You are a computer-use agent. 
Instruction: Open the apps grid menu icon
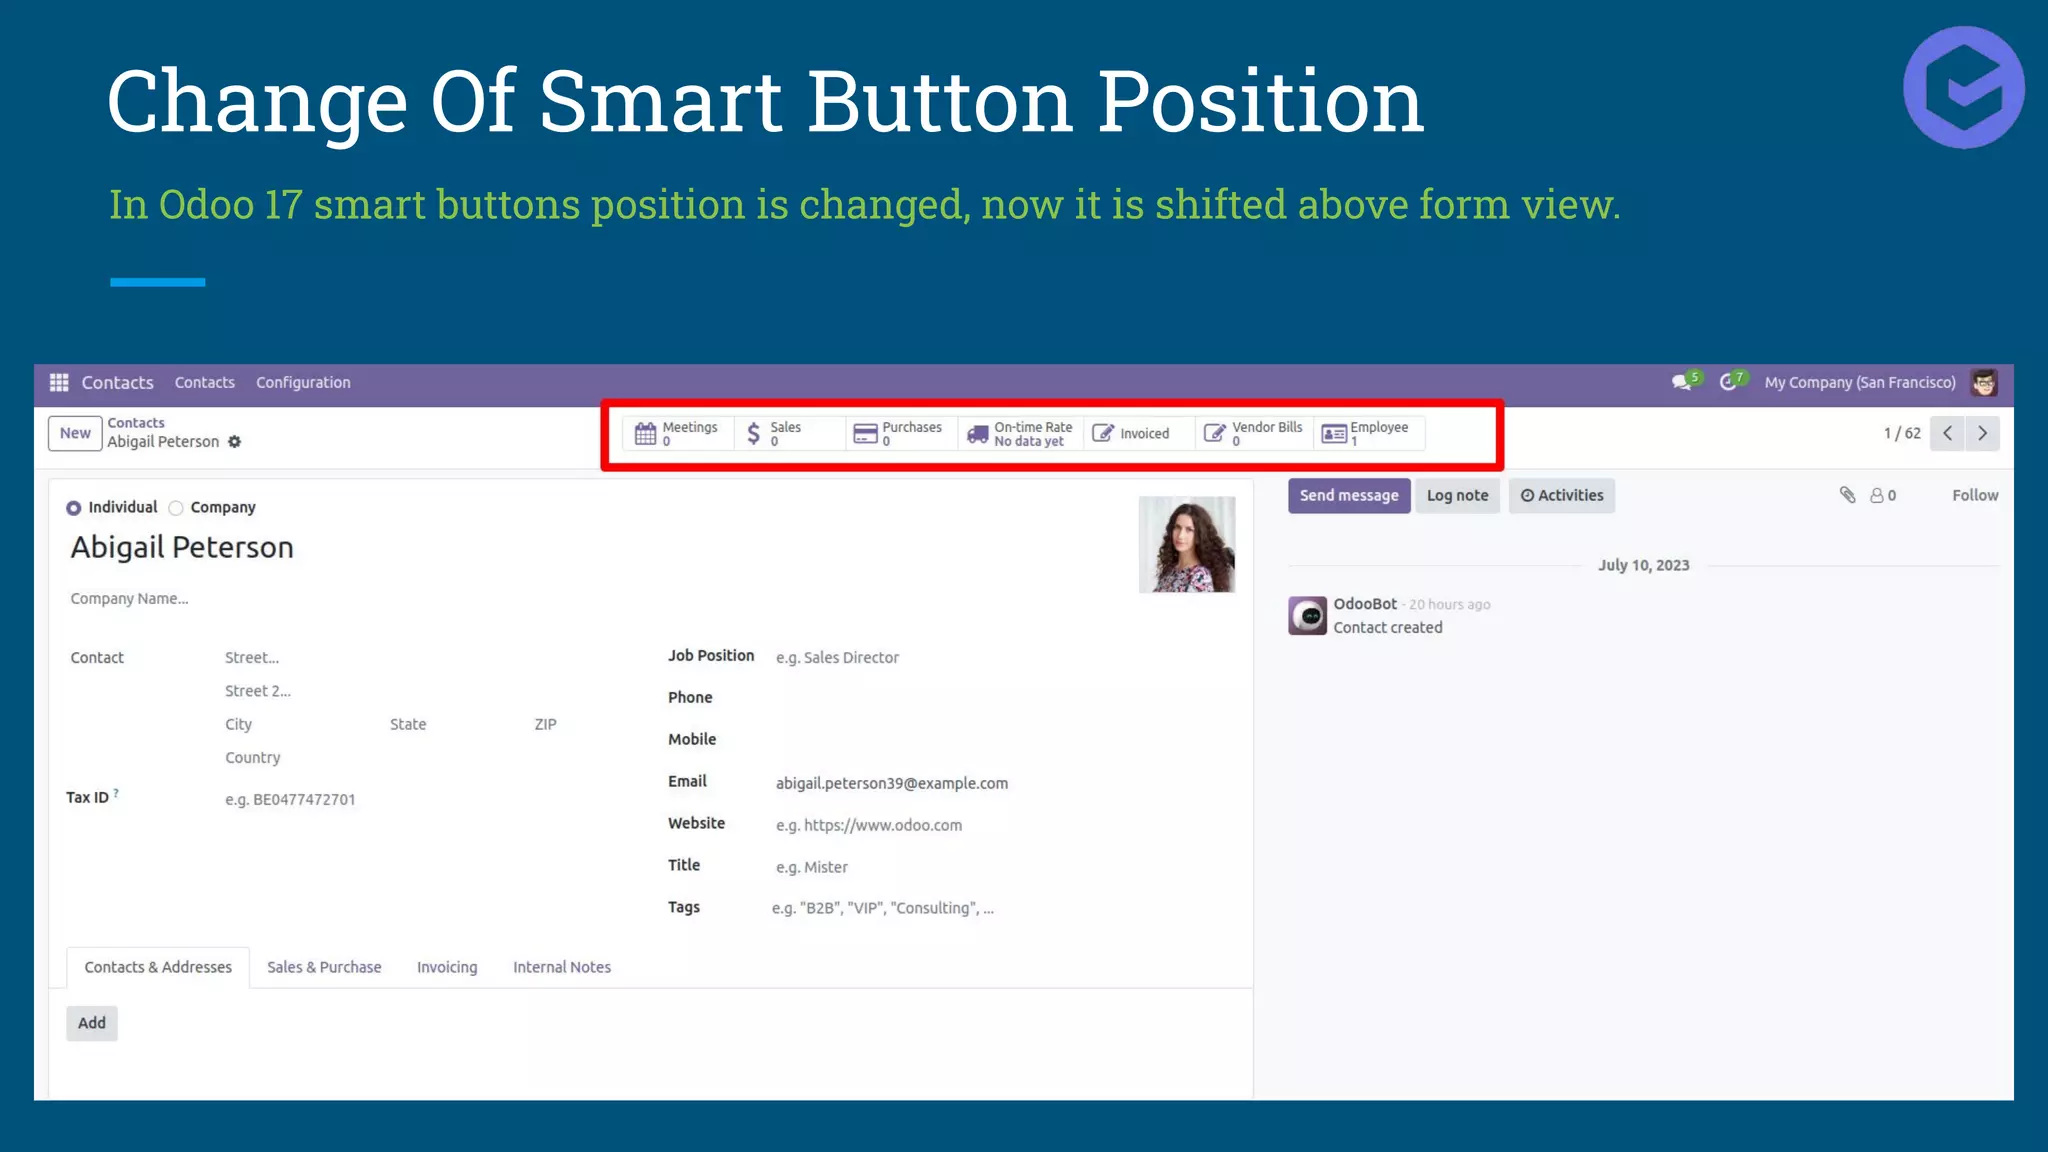[x=59, y=383]
